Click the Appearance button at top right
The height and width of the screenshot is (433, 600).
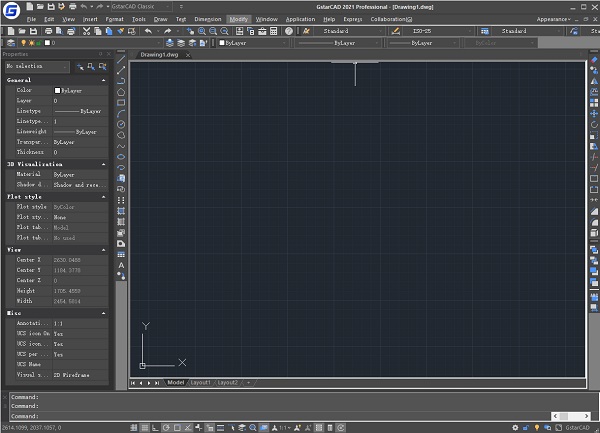pyautogui.click(x=553, y=19)
